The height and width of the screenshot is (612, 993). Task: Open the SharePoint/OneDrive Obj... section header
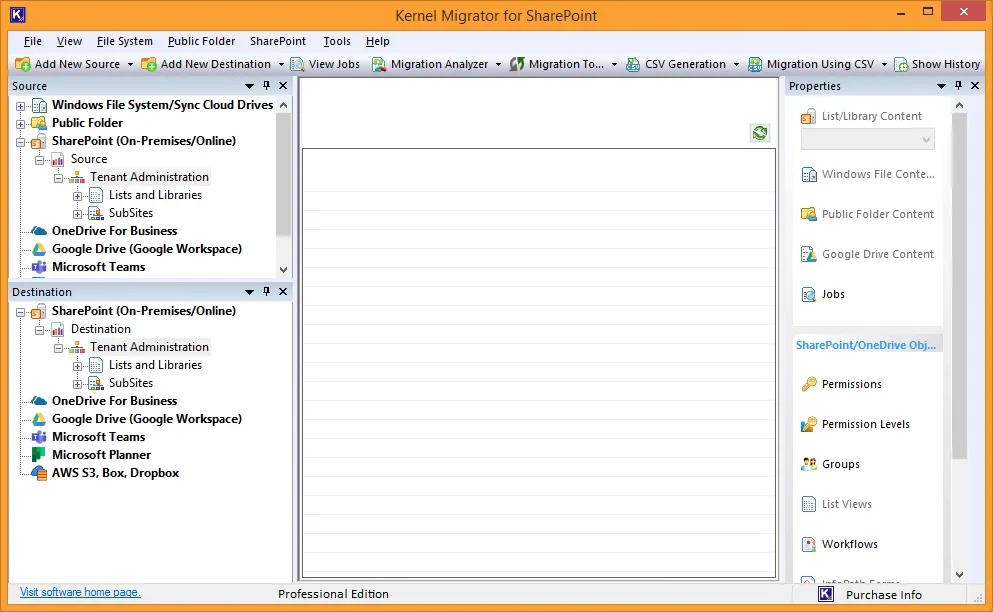pyautogui.click(x=866, y=345)
